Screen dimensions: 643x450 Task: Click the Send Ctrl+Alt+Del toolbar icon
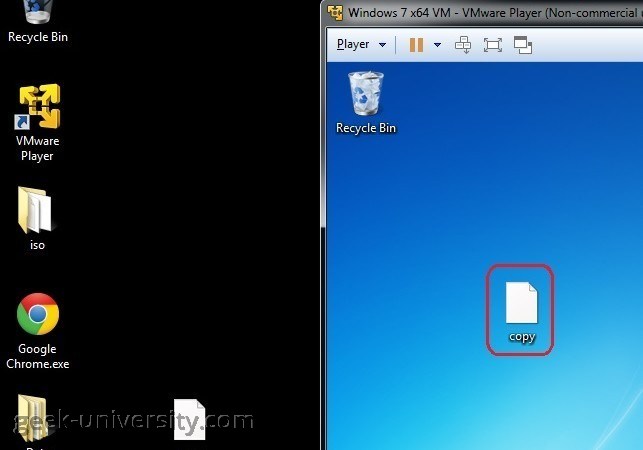click(x=463, y=45)
